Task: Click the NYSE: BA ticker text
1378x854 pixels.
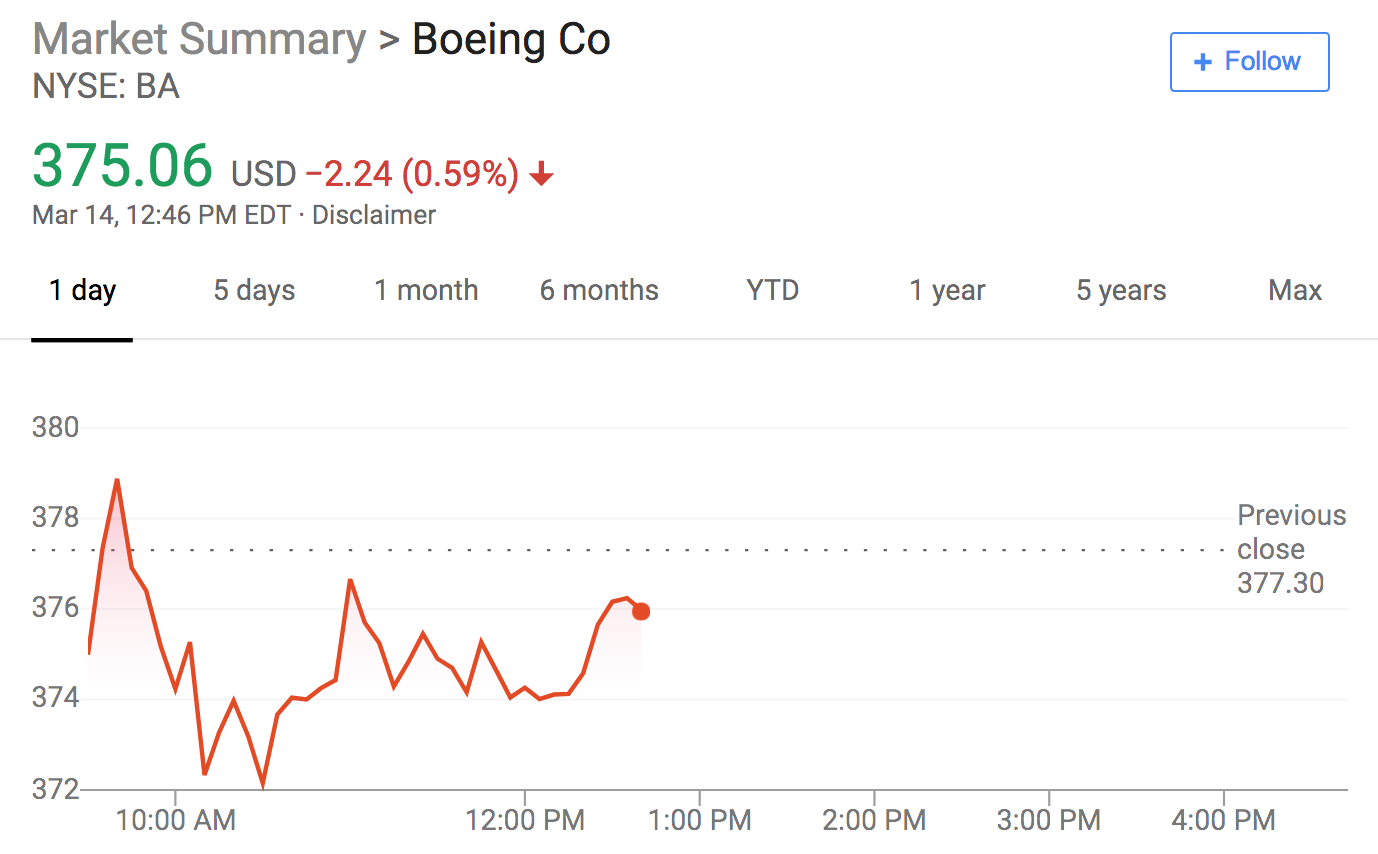Action: pos(106,87)
